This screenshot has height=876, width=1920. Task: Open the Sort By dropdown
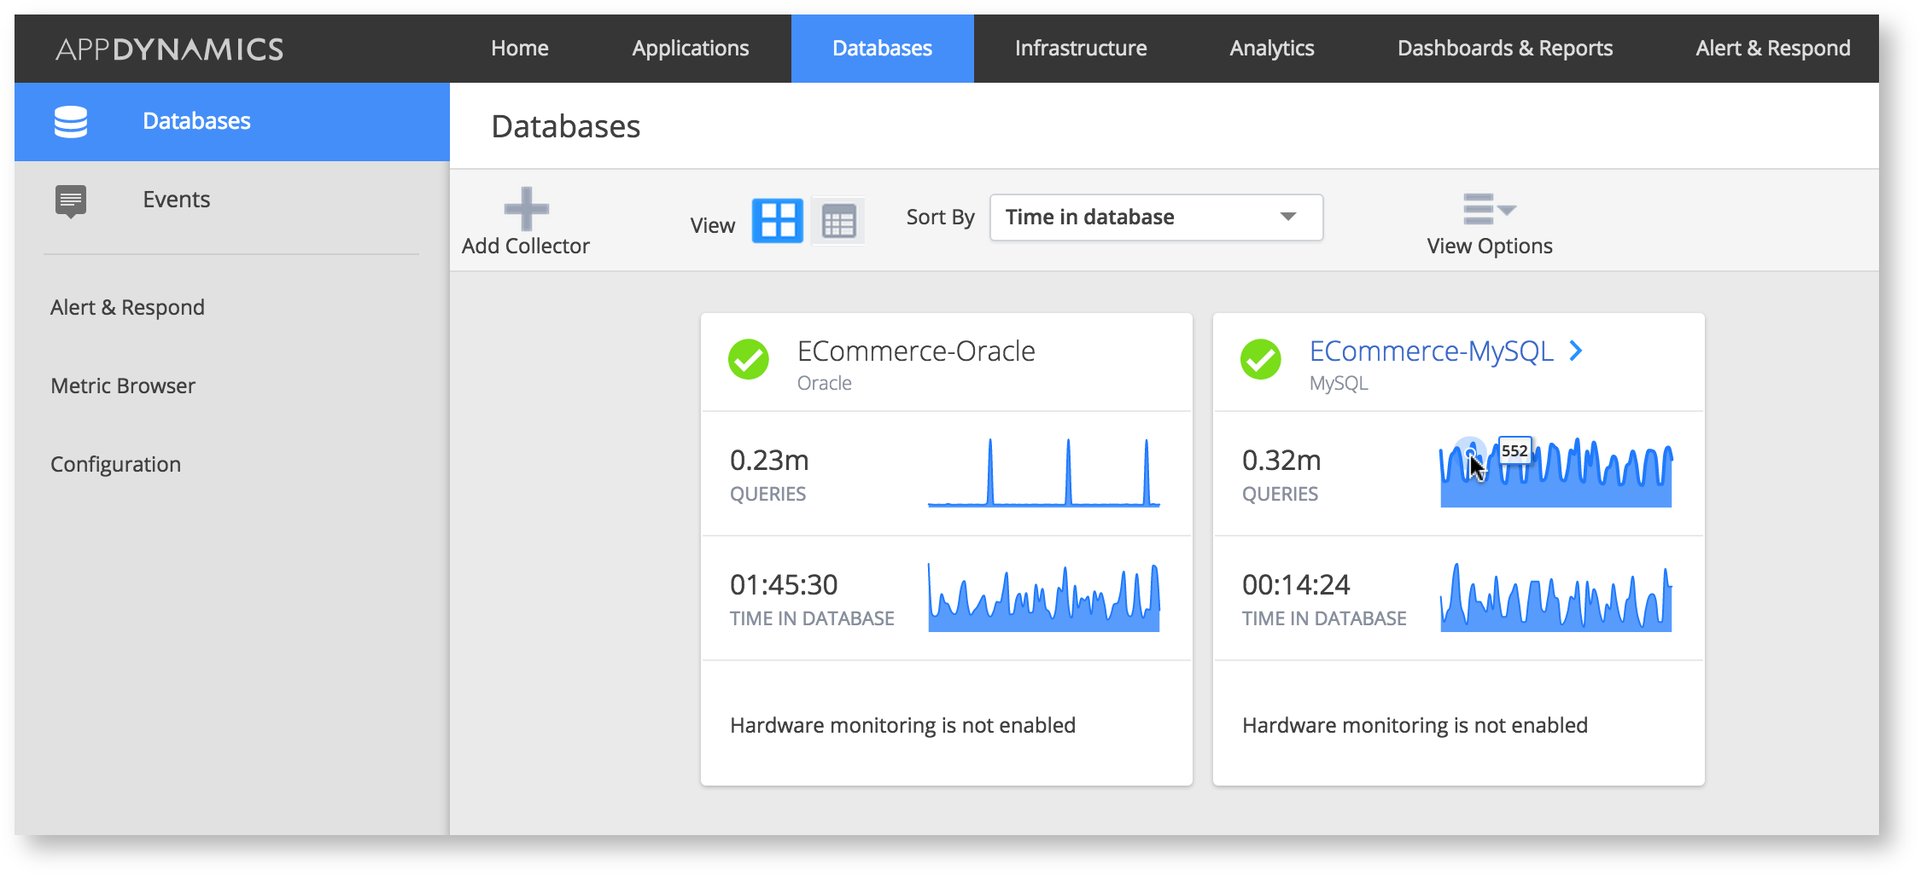click(1156, 217)
